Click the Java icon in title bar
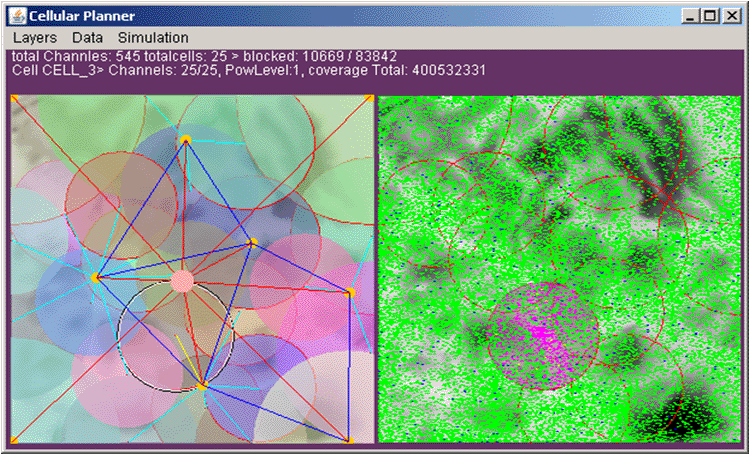This screenshot has height=455, width=750. pyautogui.click(x=18, y=16)
